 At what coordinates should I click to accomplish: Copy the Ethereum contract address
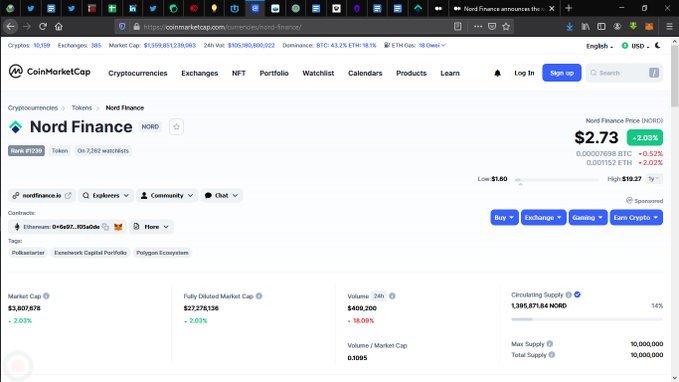tap(105, 227)
